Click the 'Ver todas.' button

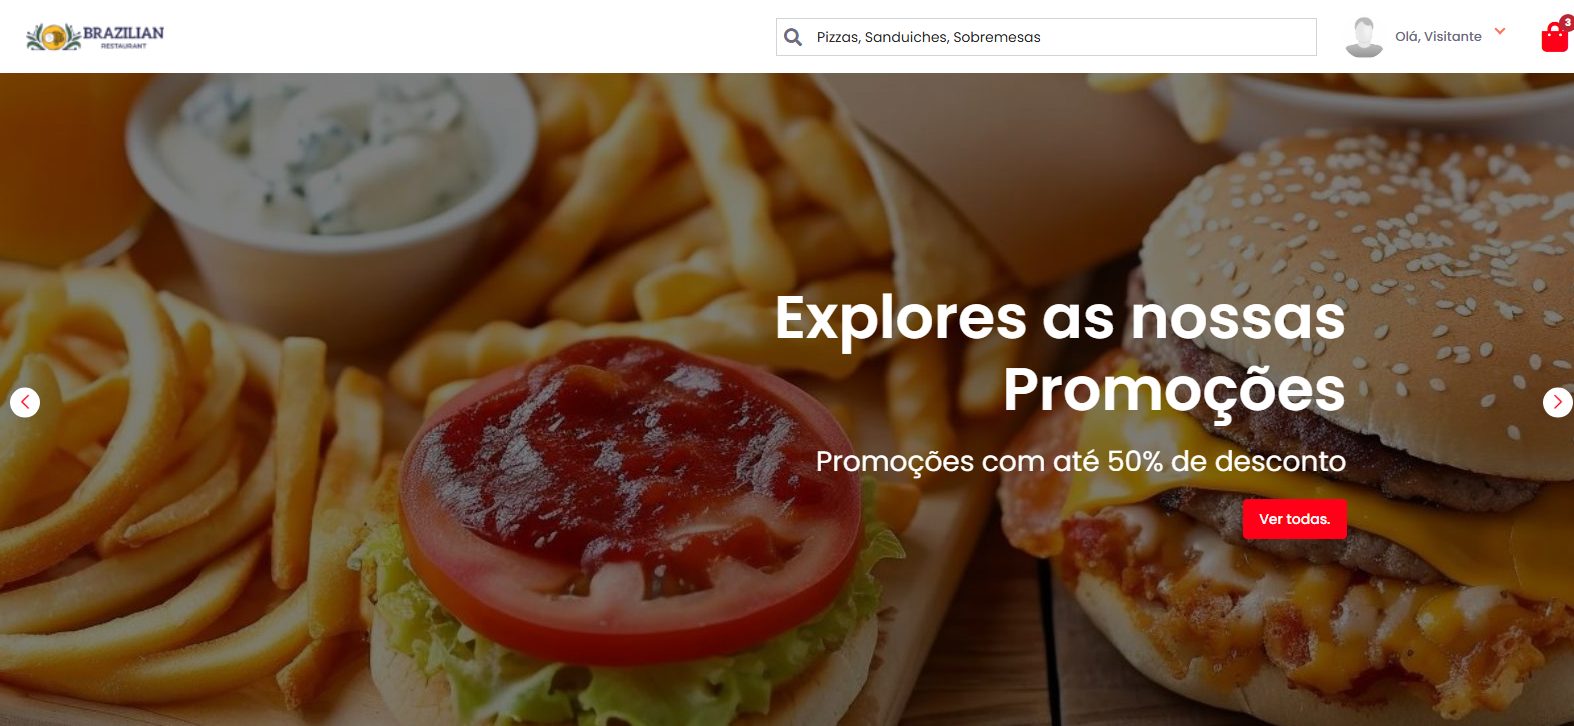1295,519
